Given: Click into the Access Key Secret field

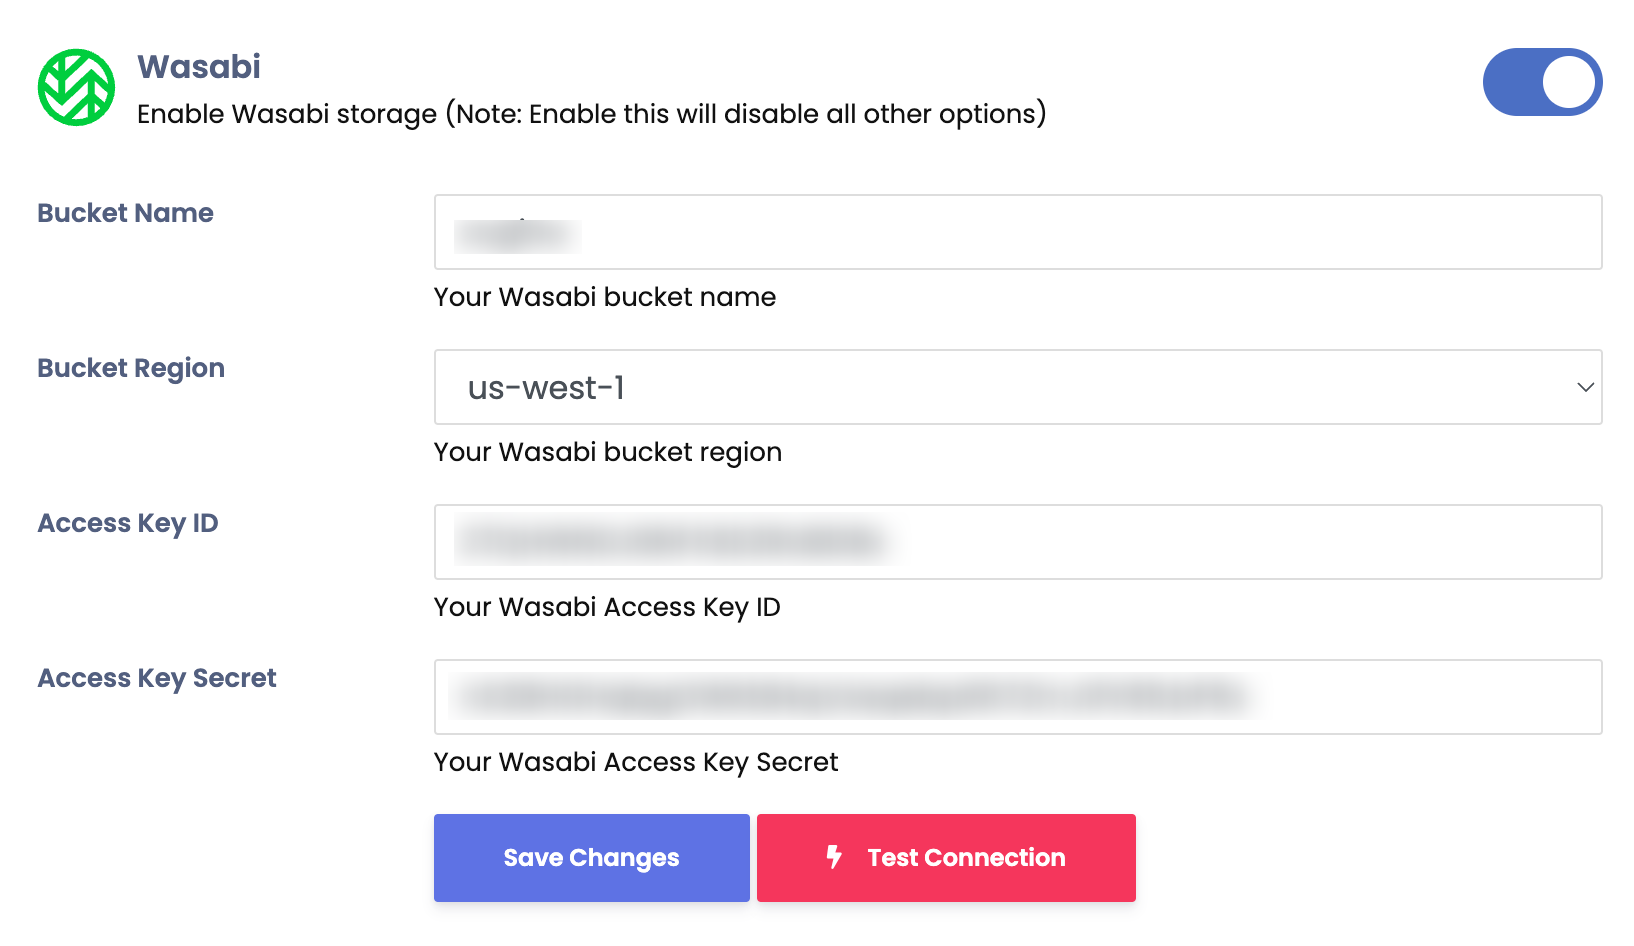Looking at the screenshot, I should (x=1017, y=697).
